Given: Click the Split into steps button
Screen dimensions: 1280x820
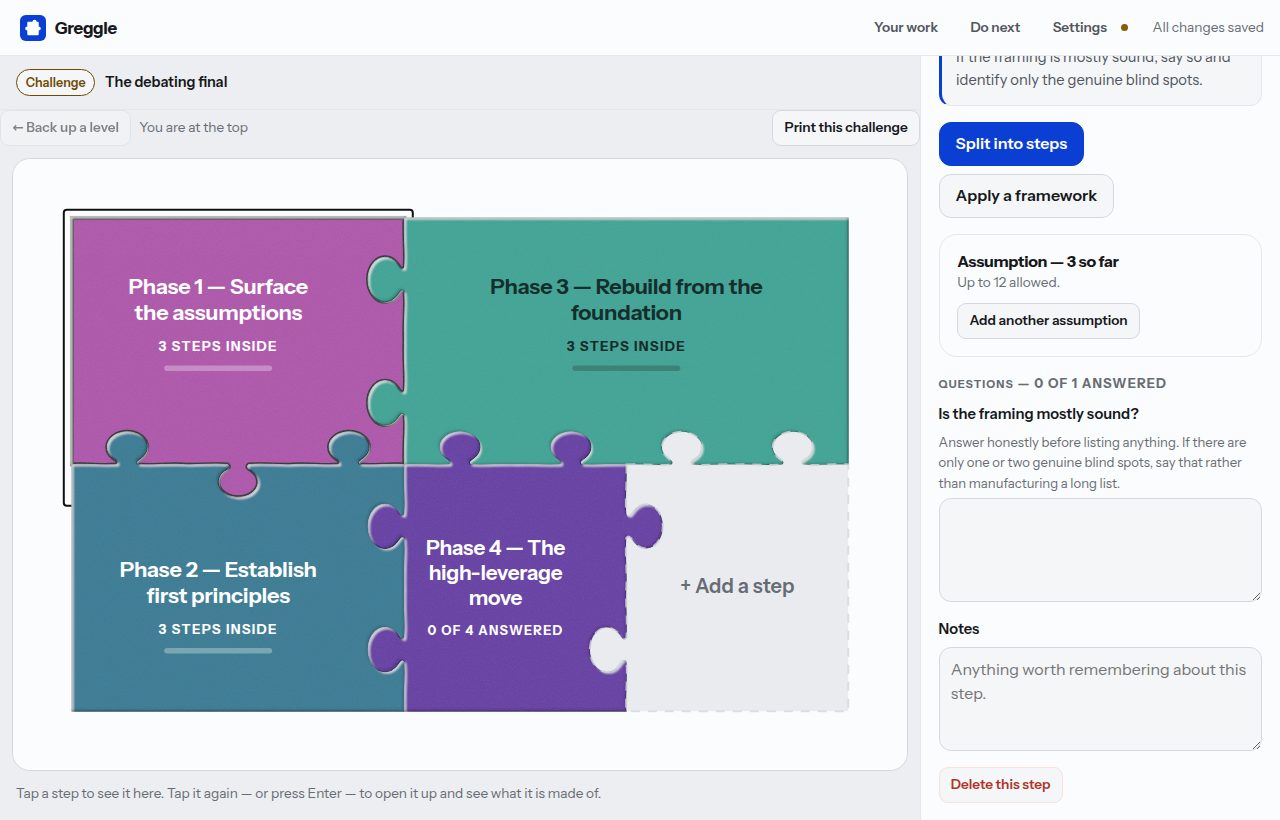Looking at the screenshot, I should point(1011,144).
